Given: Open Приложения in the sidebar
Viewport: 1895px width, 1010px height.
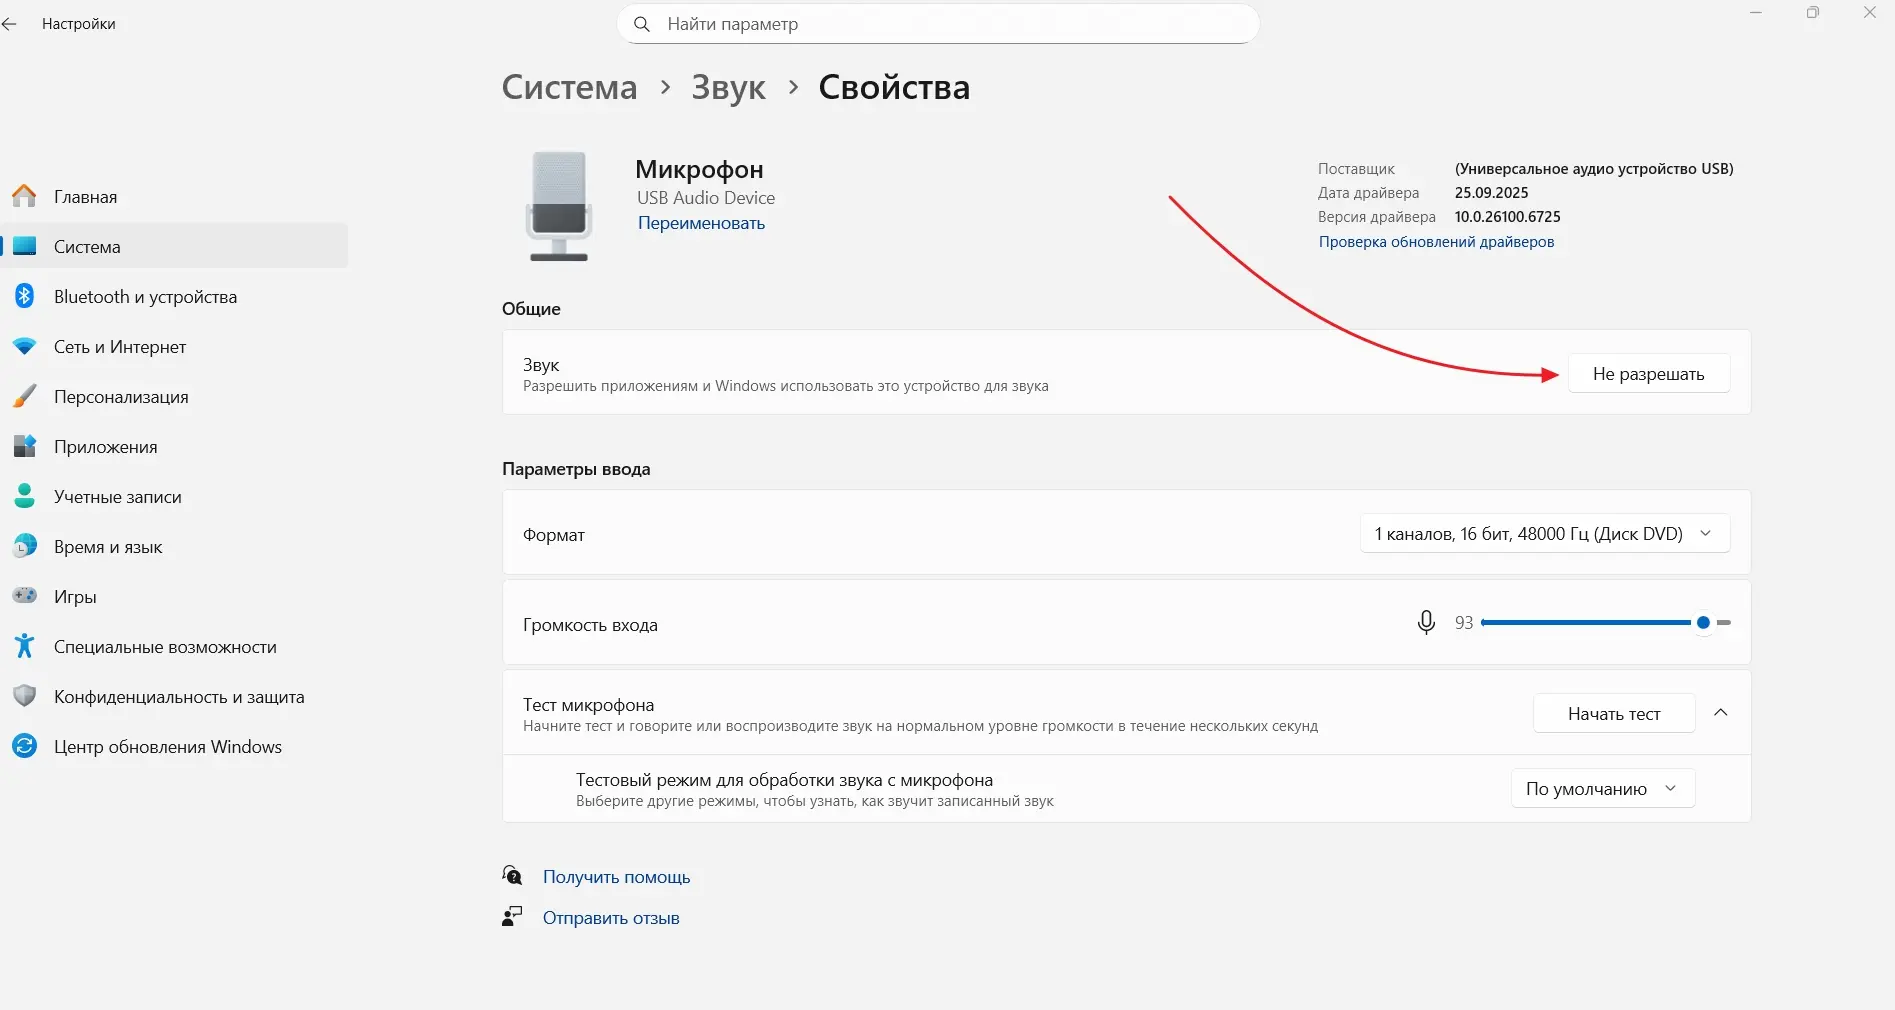Looking at the screenshot, I should (x=105, y=447).
